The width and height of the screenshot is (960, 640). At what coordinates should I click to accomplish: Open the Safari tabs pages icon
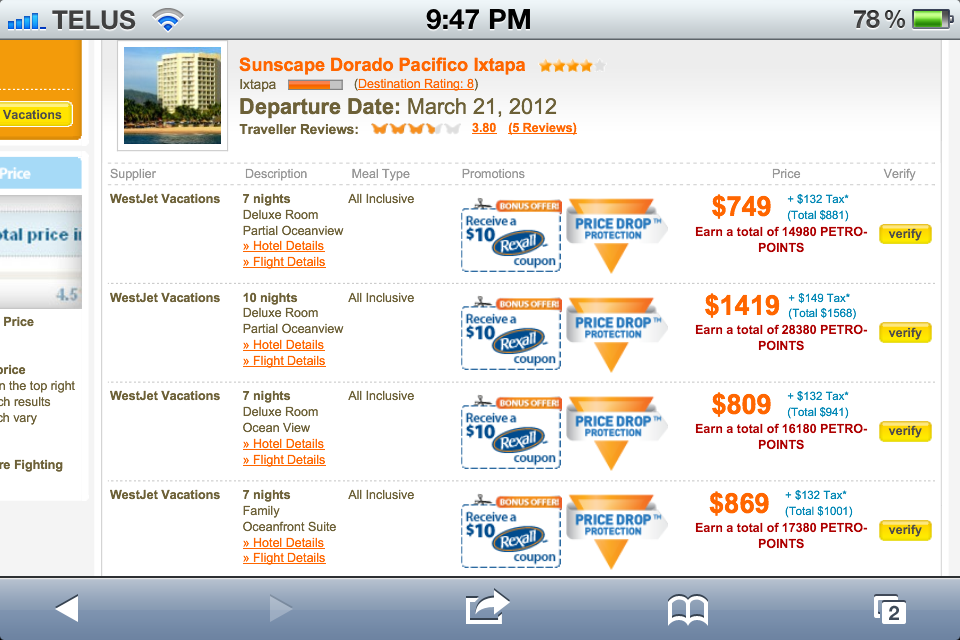[x=889, y=608]
